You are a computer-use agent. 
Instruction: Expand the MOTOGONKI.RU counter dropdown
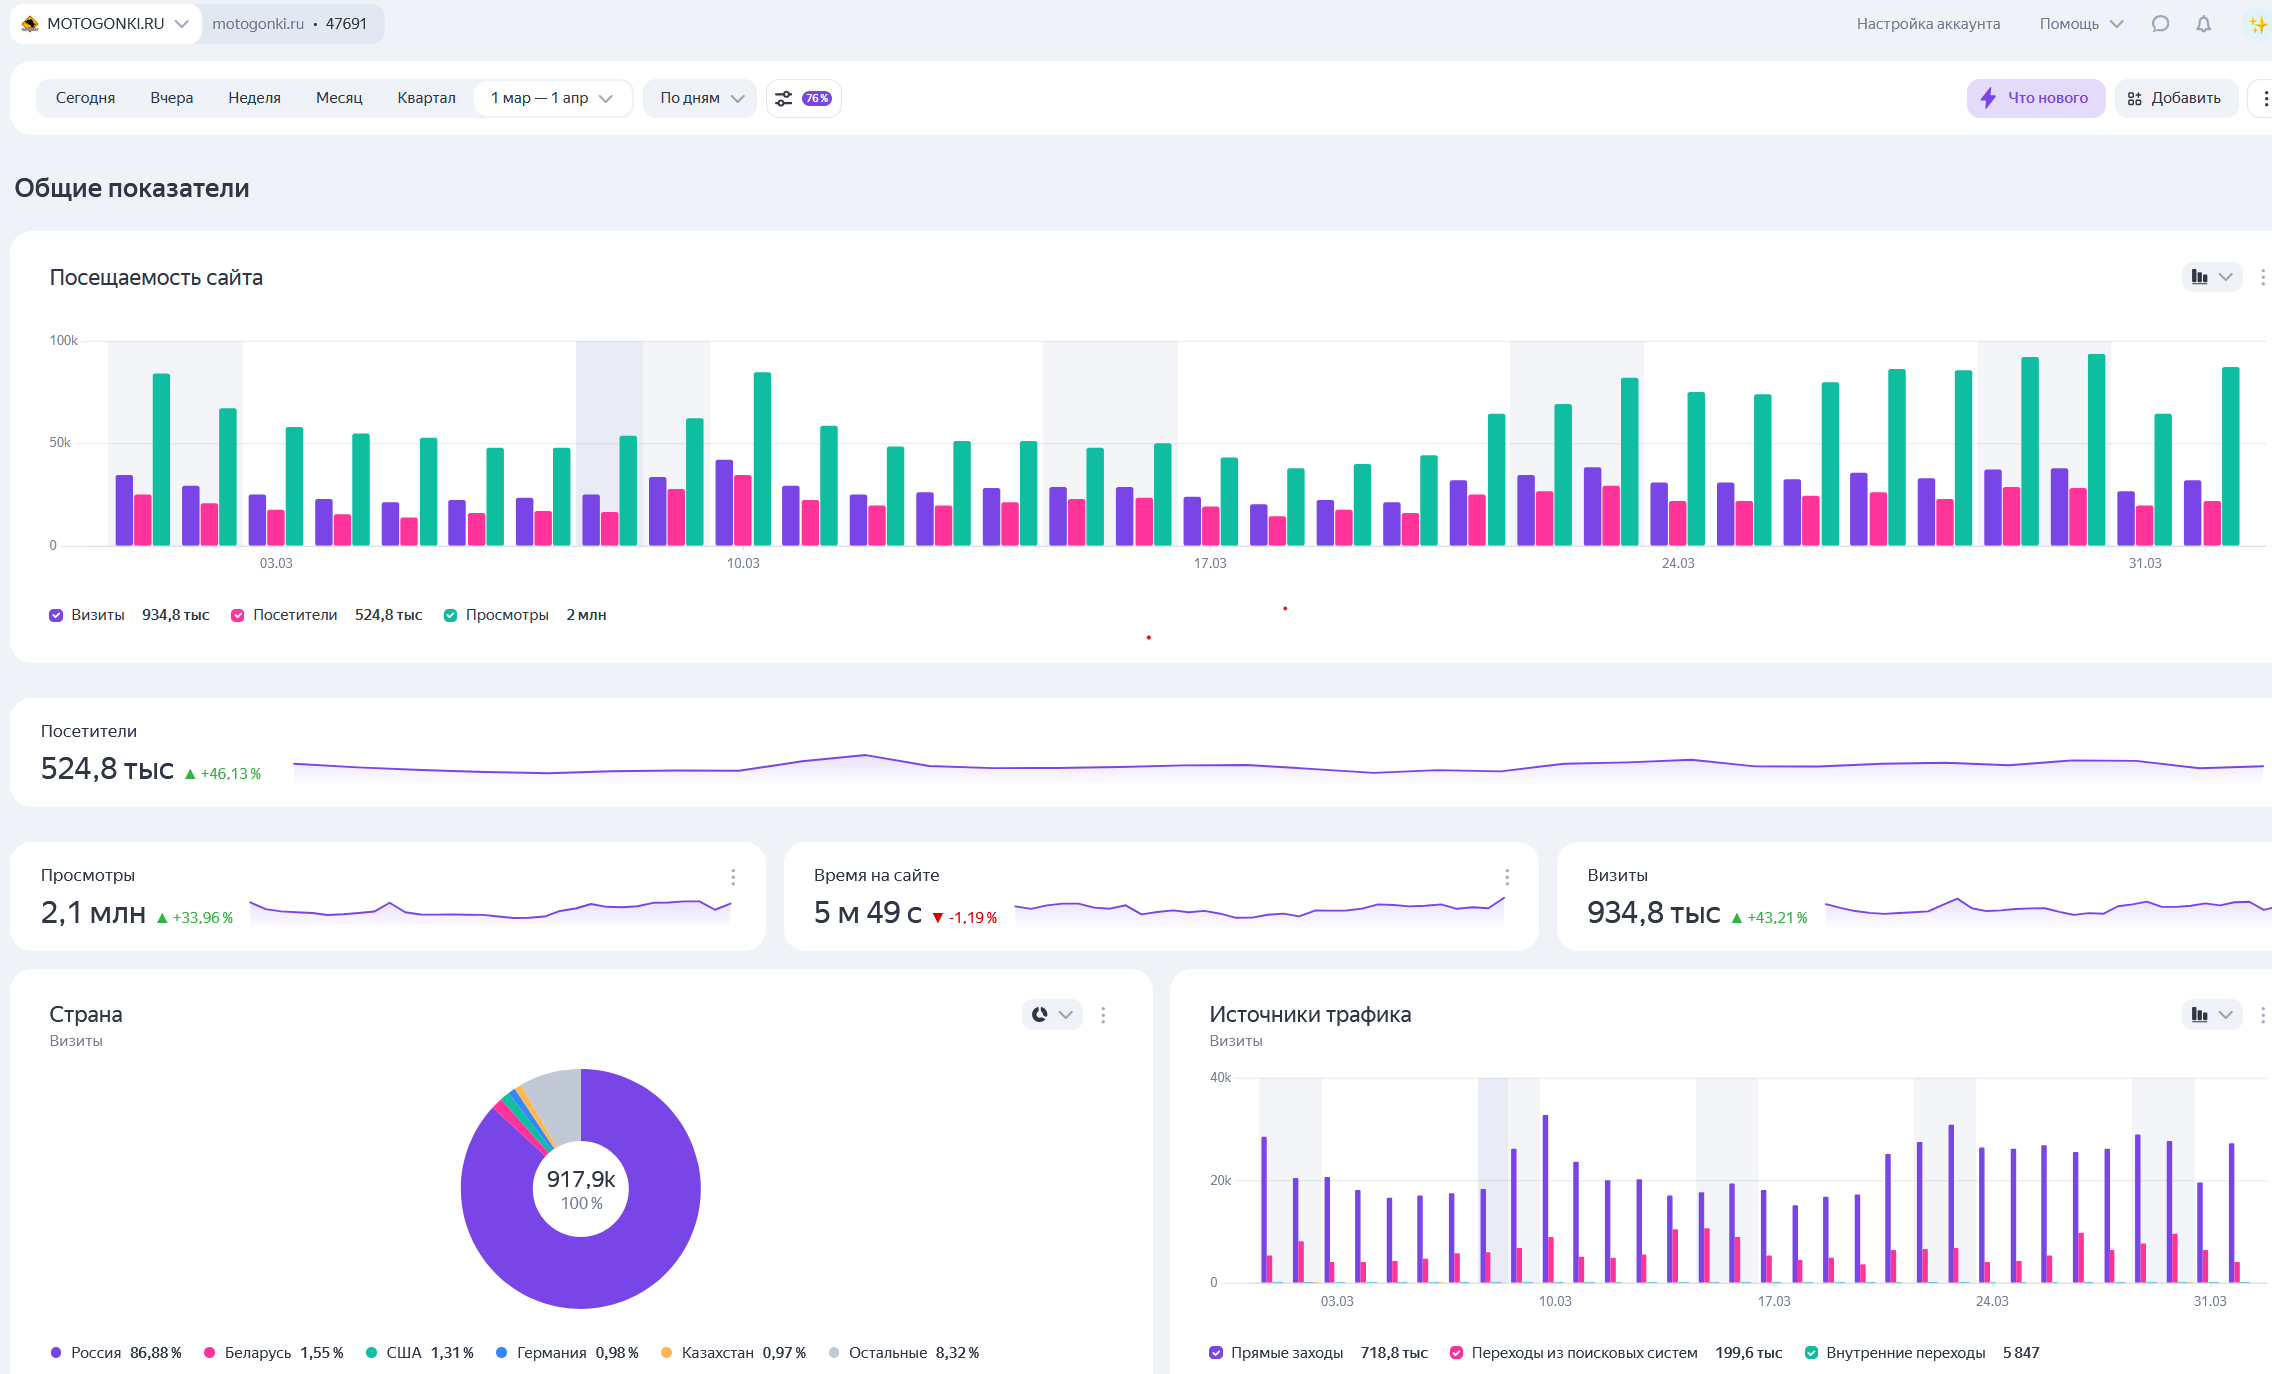tap(105, 24)
